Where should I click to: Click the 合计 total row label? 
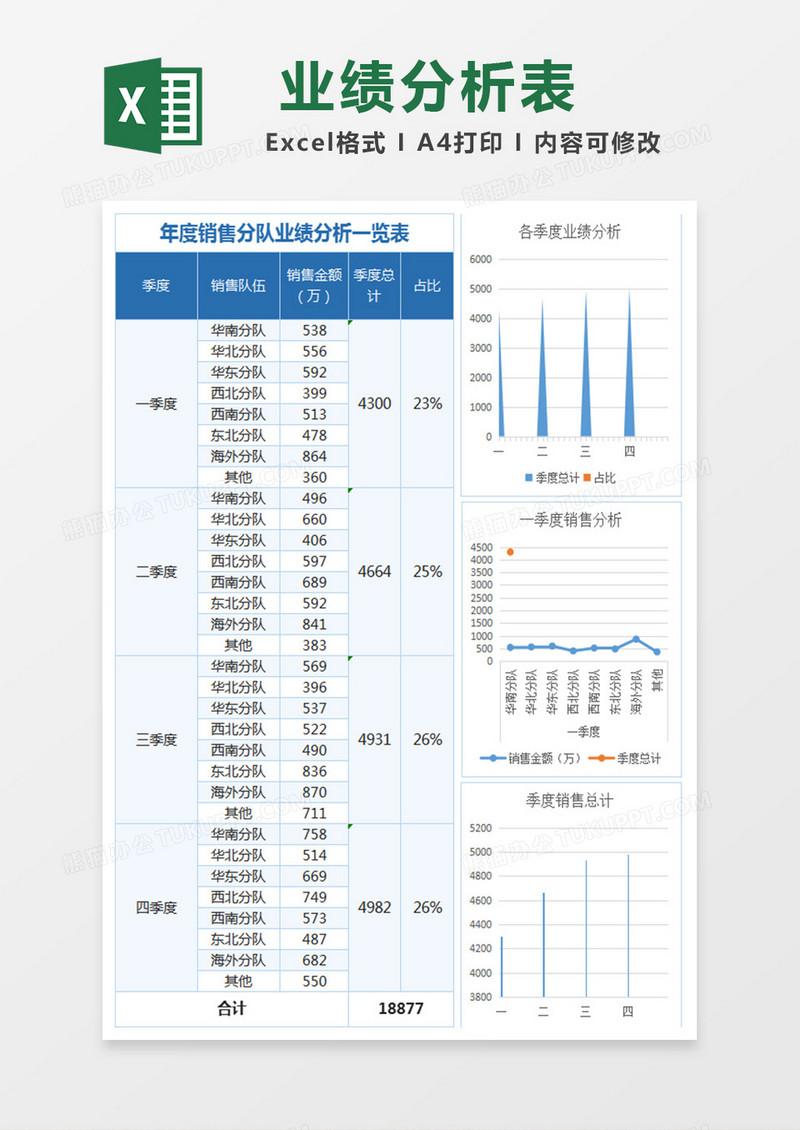click(232, 1009)
